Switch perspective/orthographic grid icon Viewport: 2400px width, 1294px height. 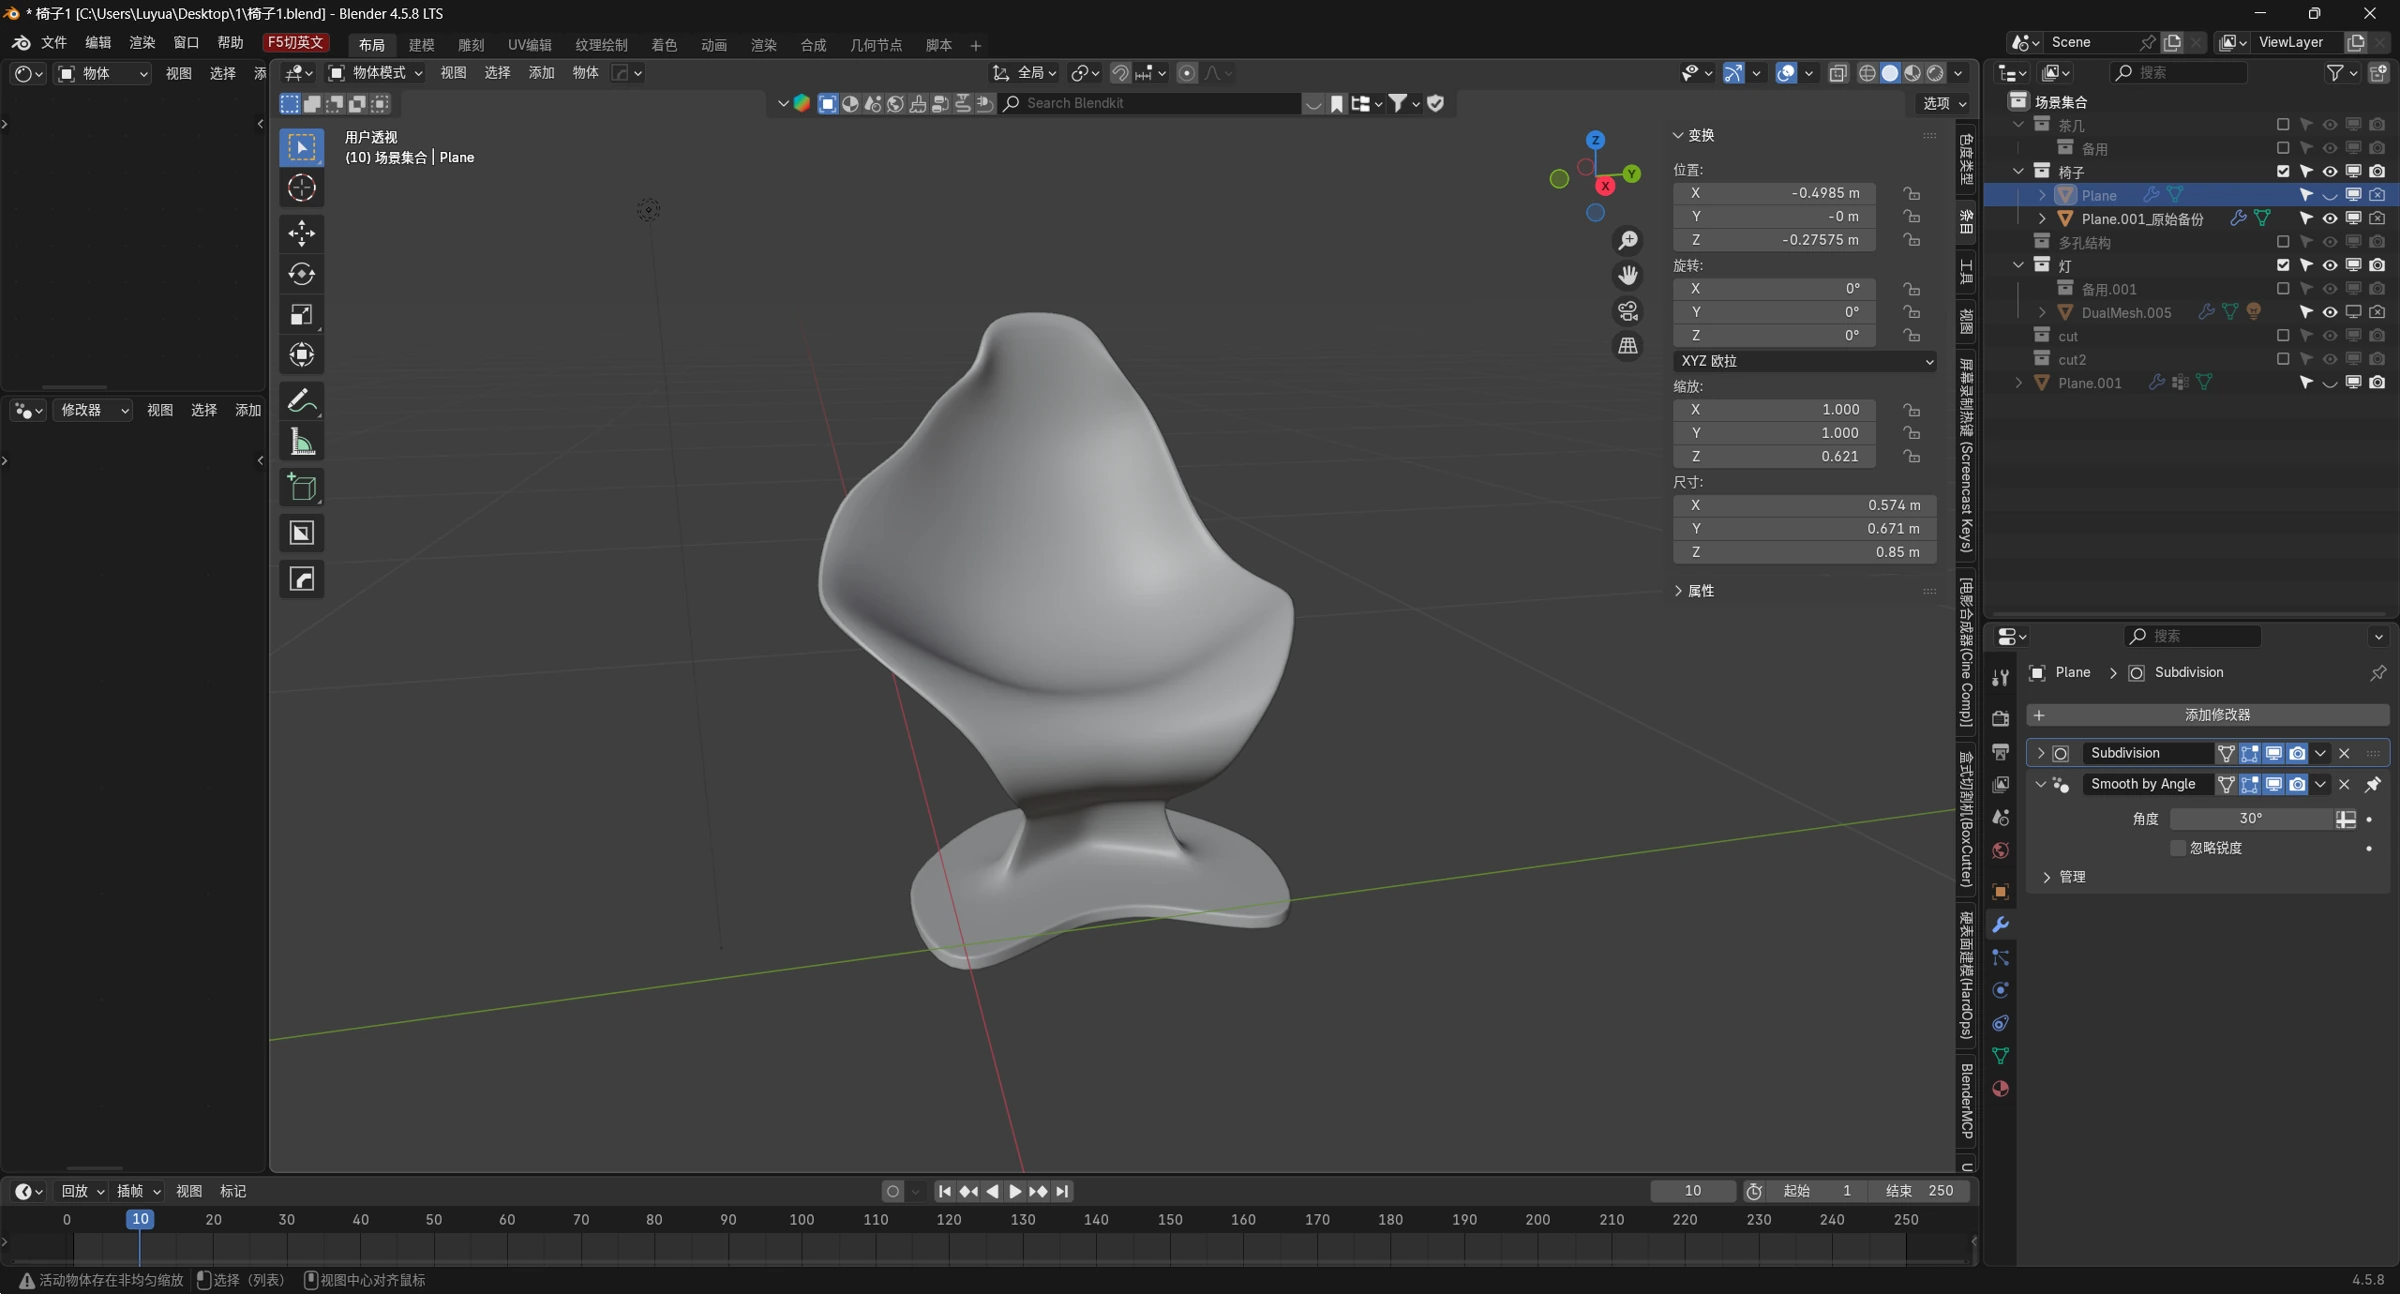1628,346
